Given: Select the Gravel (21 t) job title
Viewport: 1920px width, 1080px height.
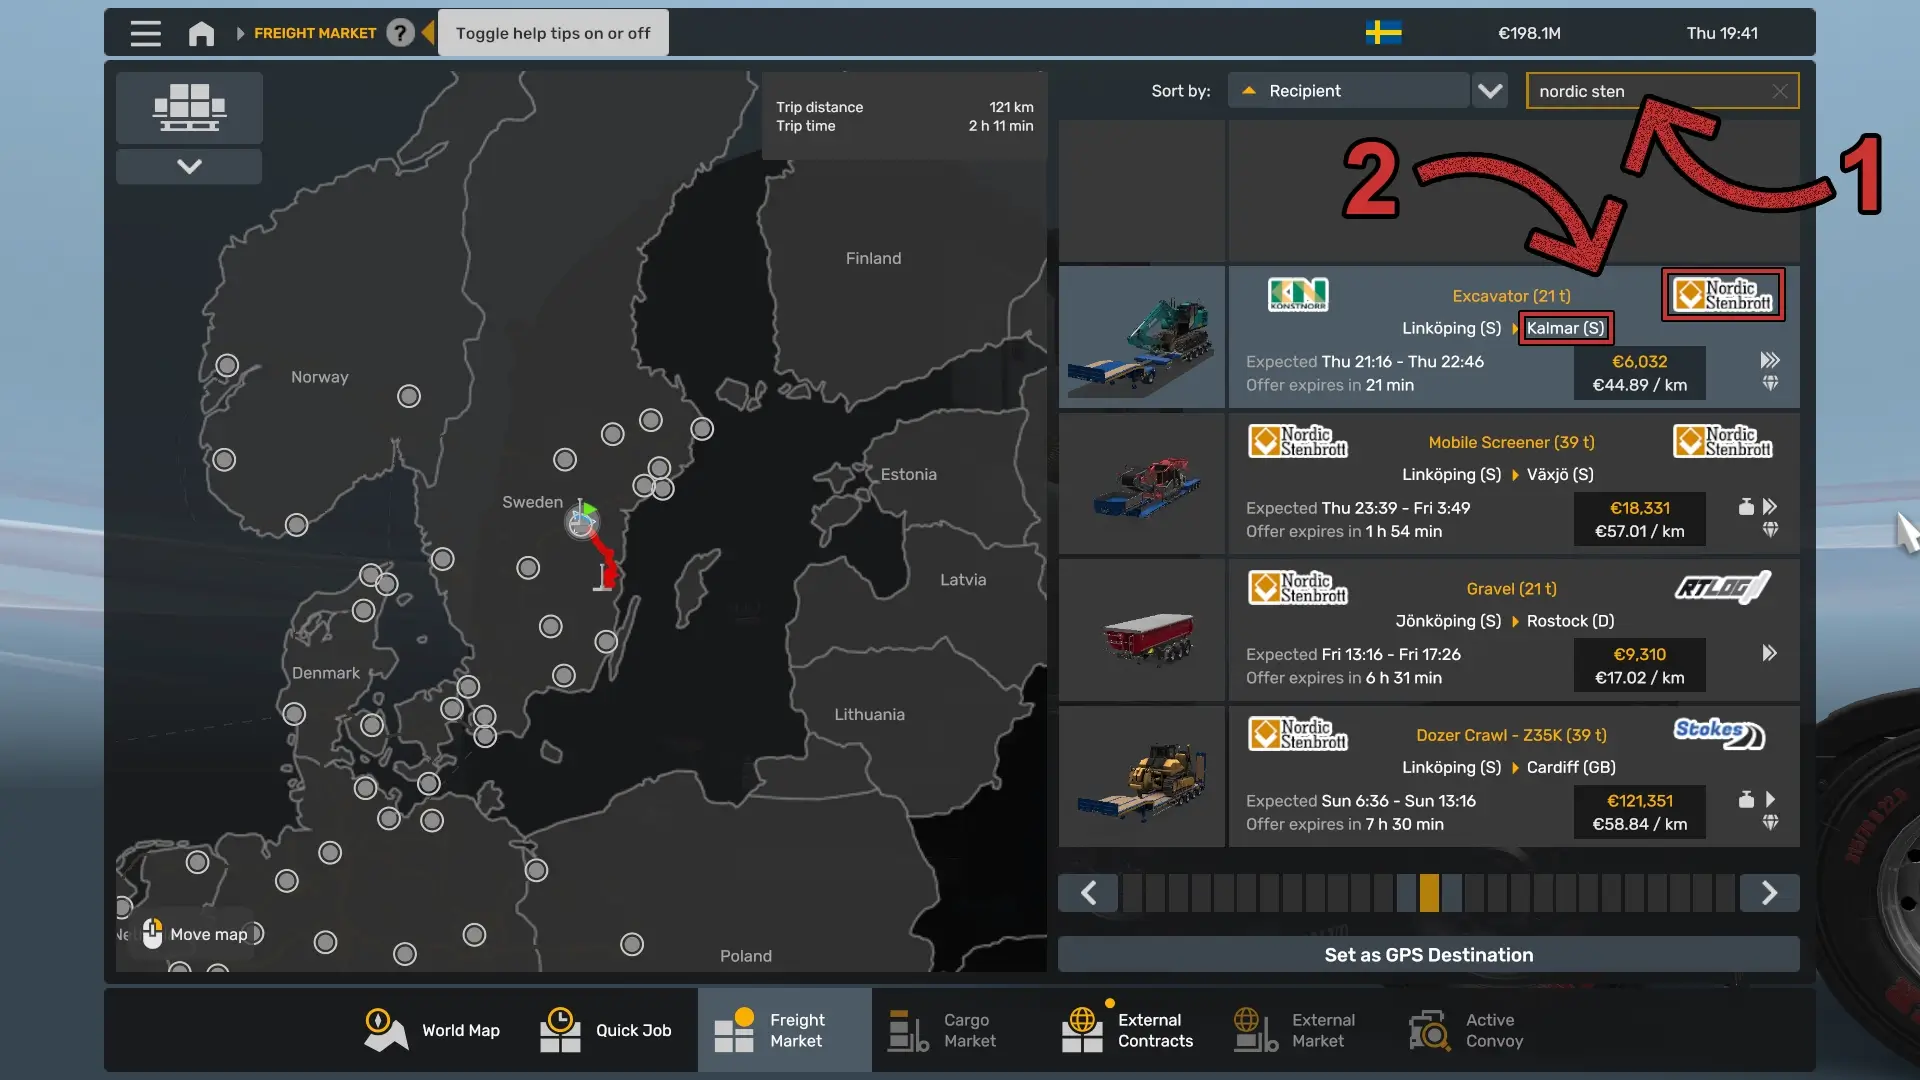Looking at the screenshot, I should tap(1511, 589).
